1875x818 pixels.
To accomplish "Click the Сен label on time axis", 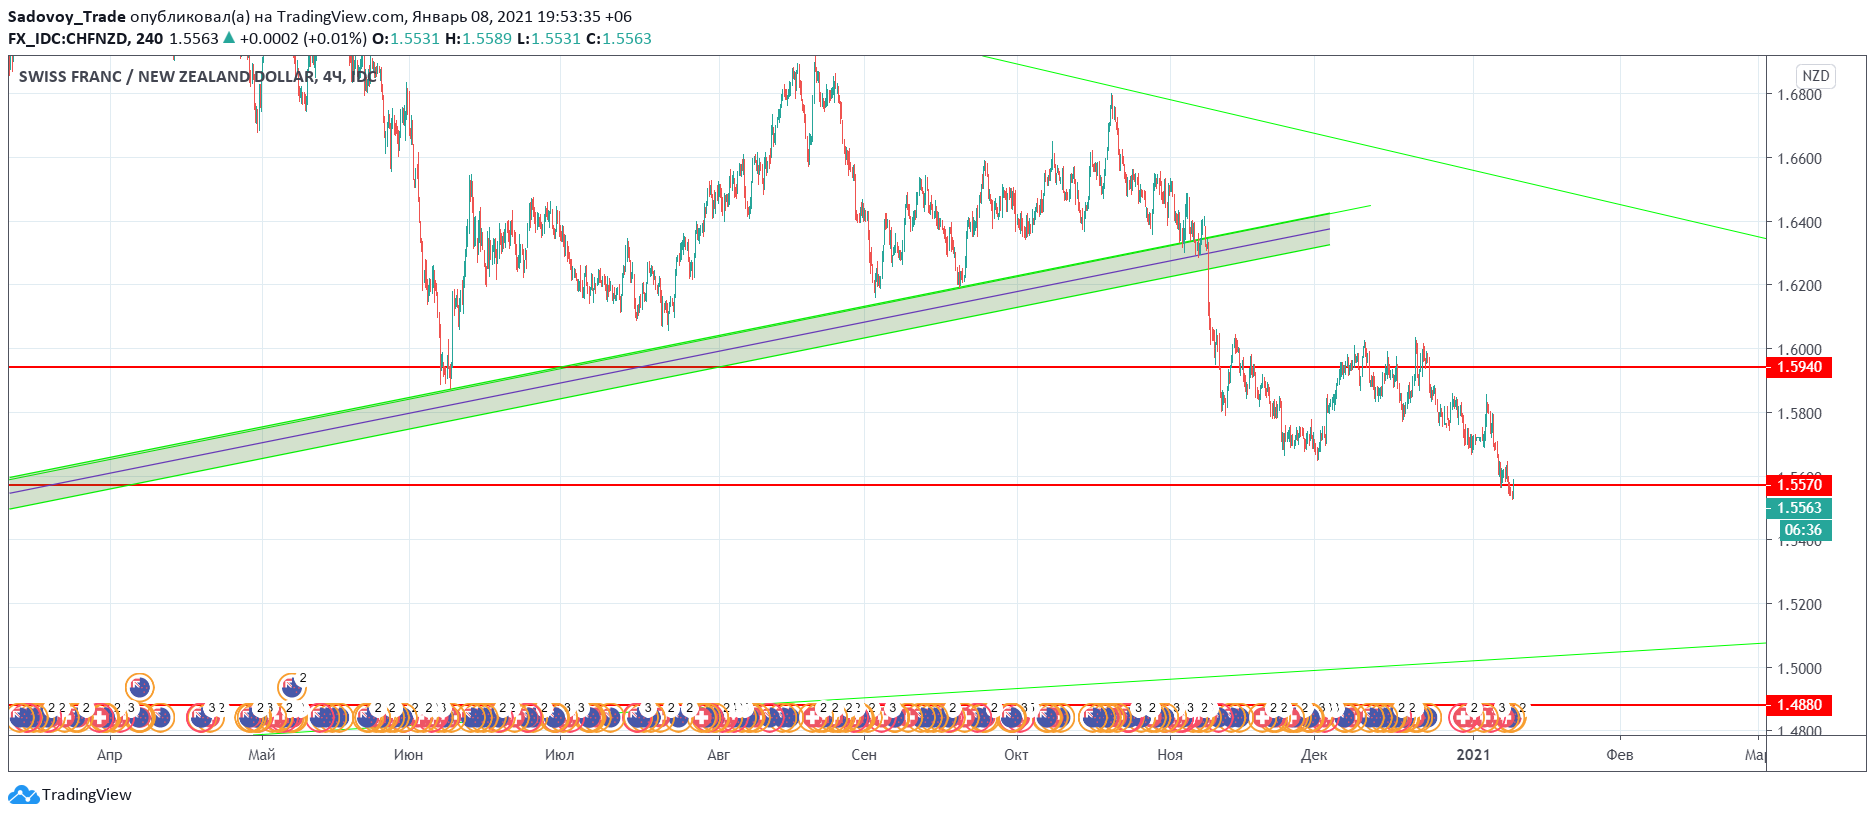I will pyautogui.click(x=864, y=755).
